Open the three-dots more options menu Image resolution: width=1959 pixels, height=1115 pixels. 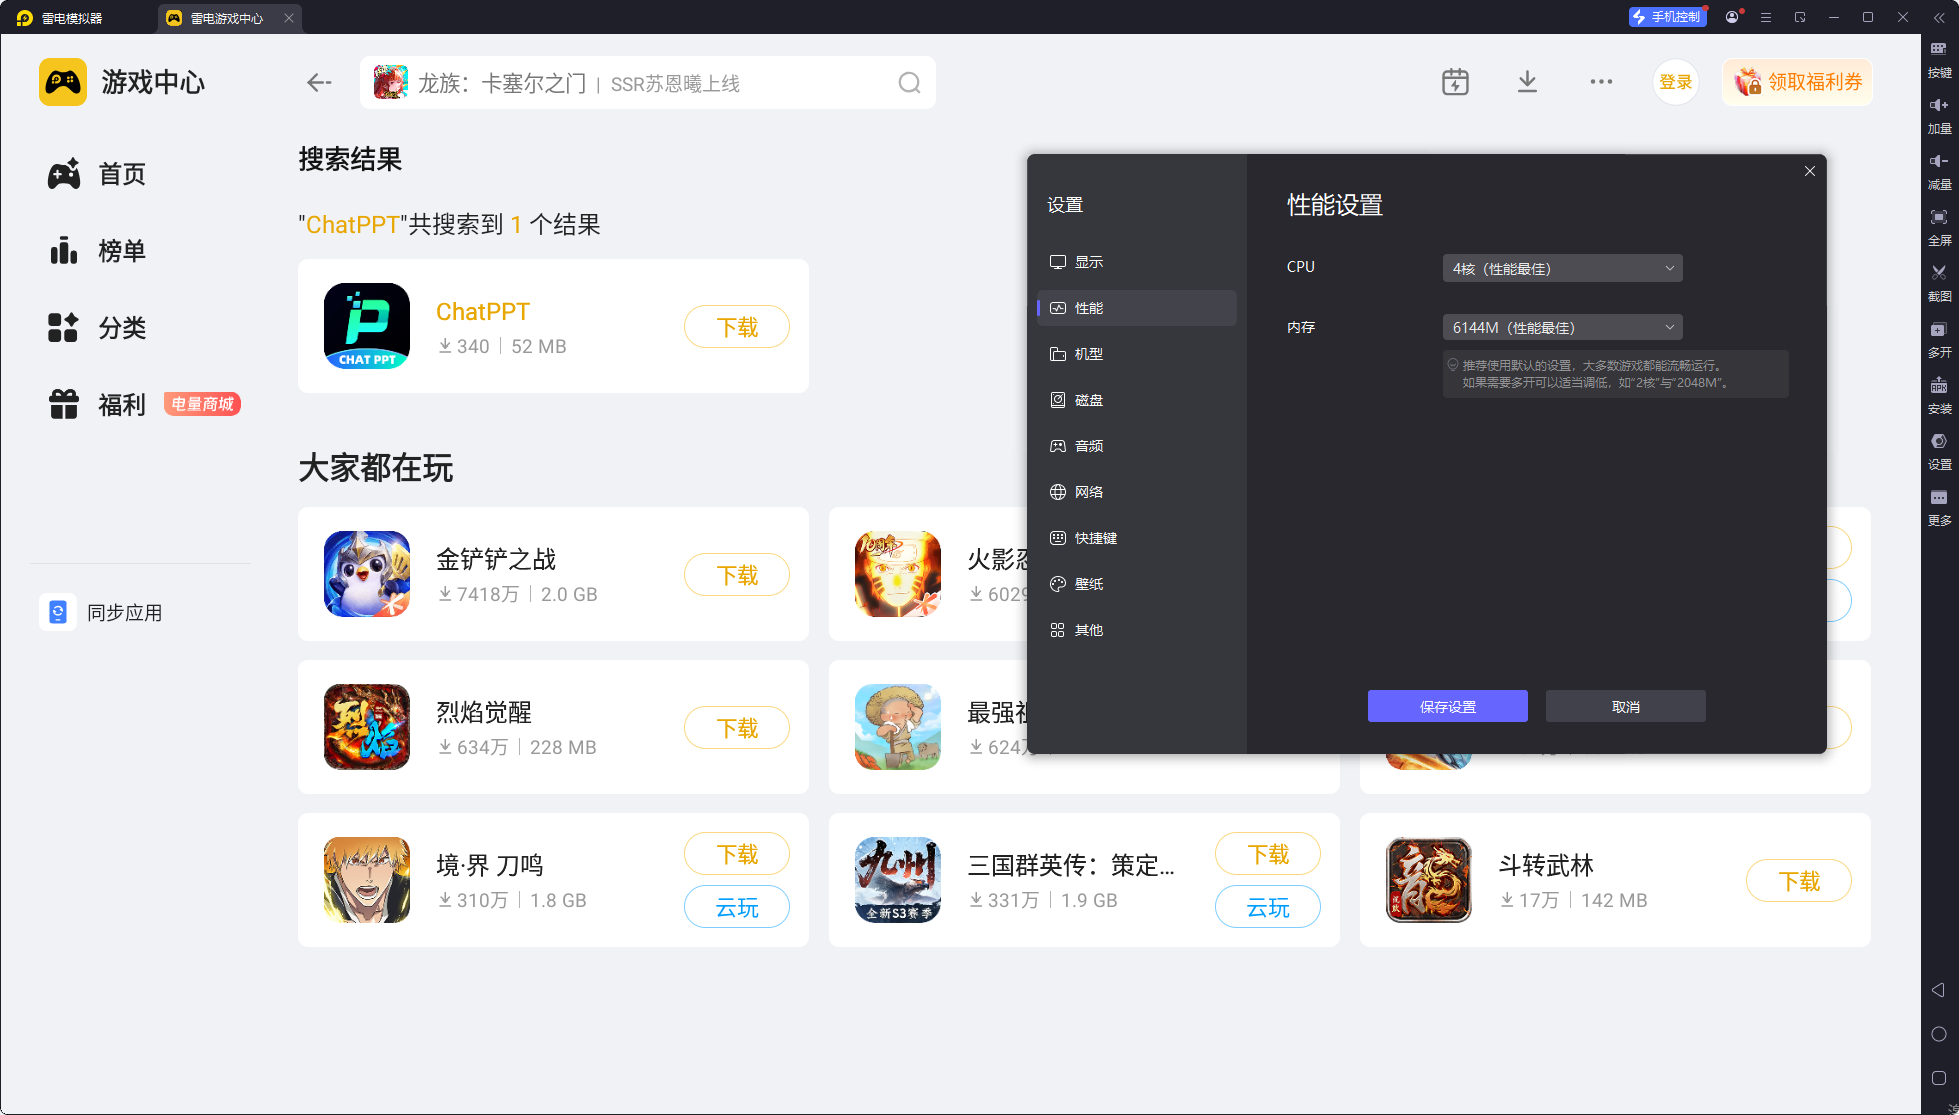[x=1601, y=82]
